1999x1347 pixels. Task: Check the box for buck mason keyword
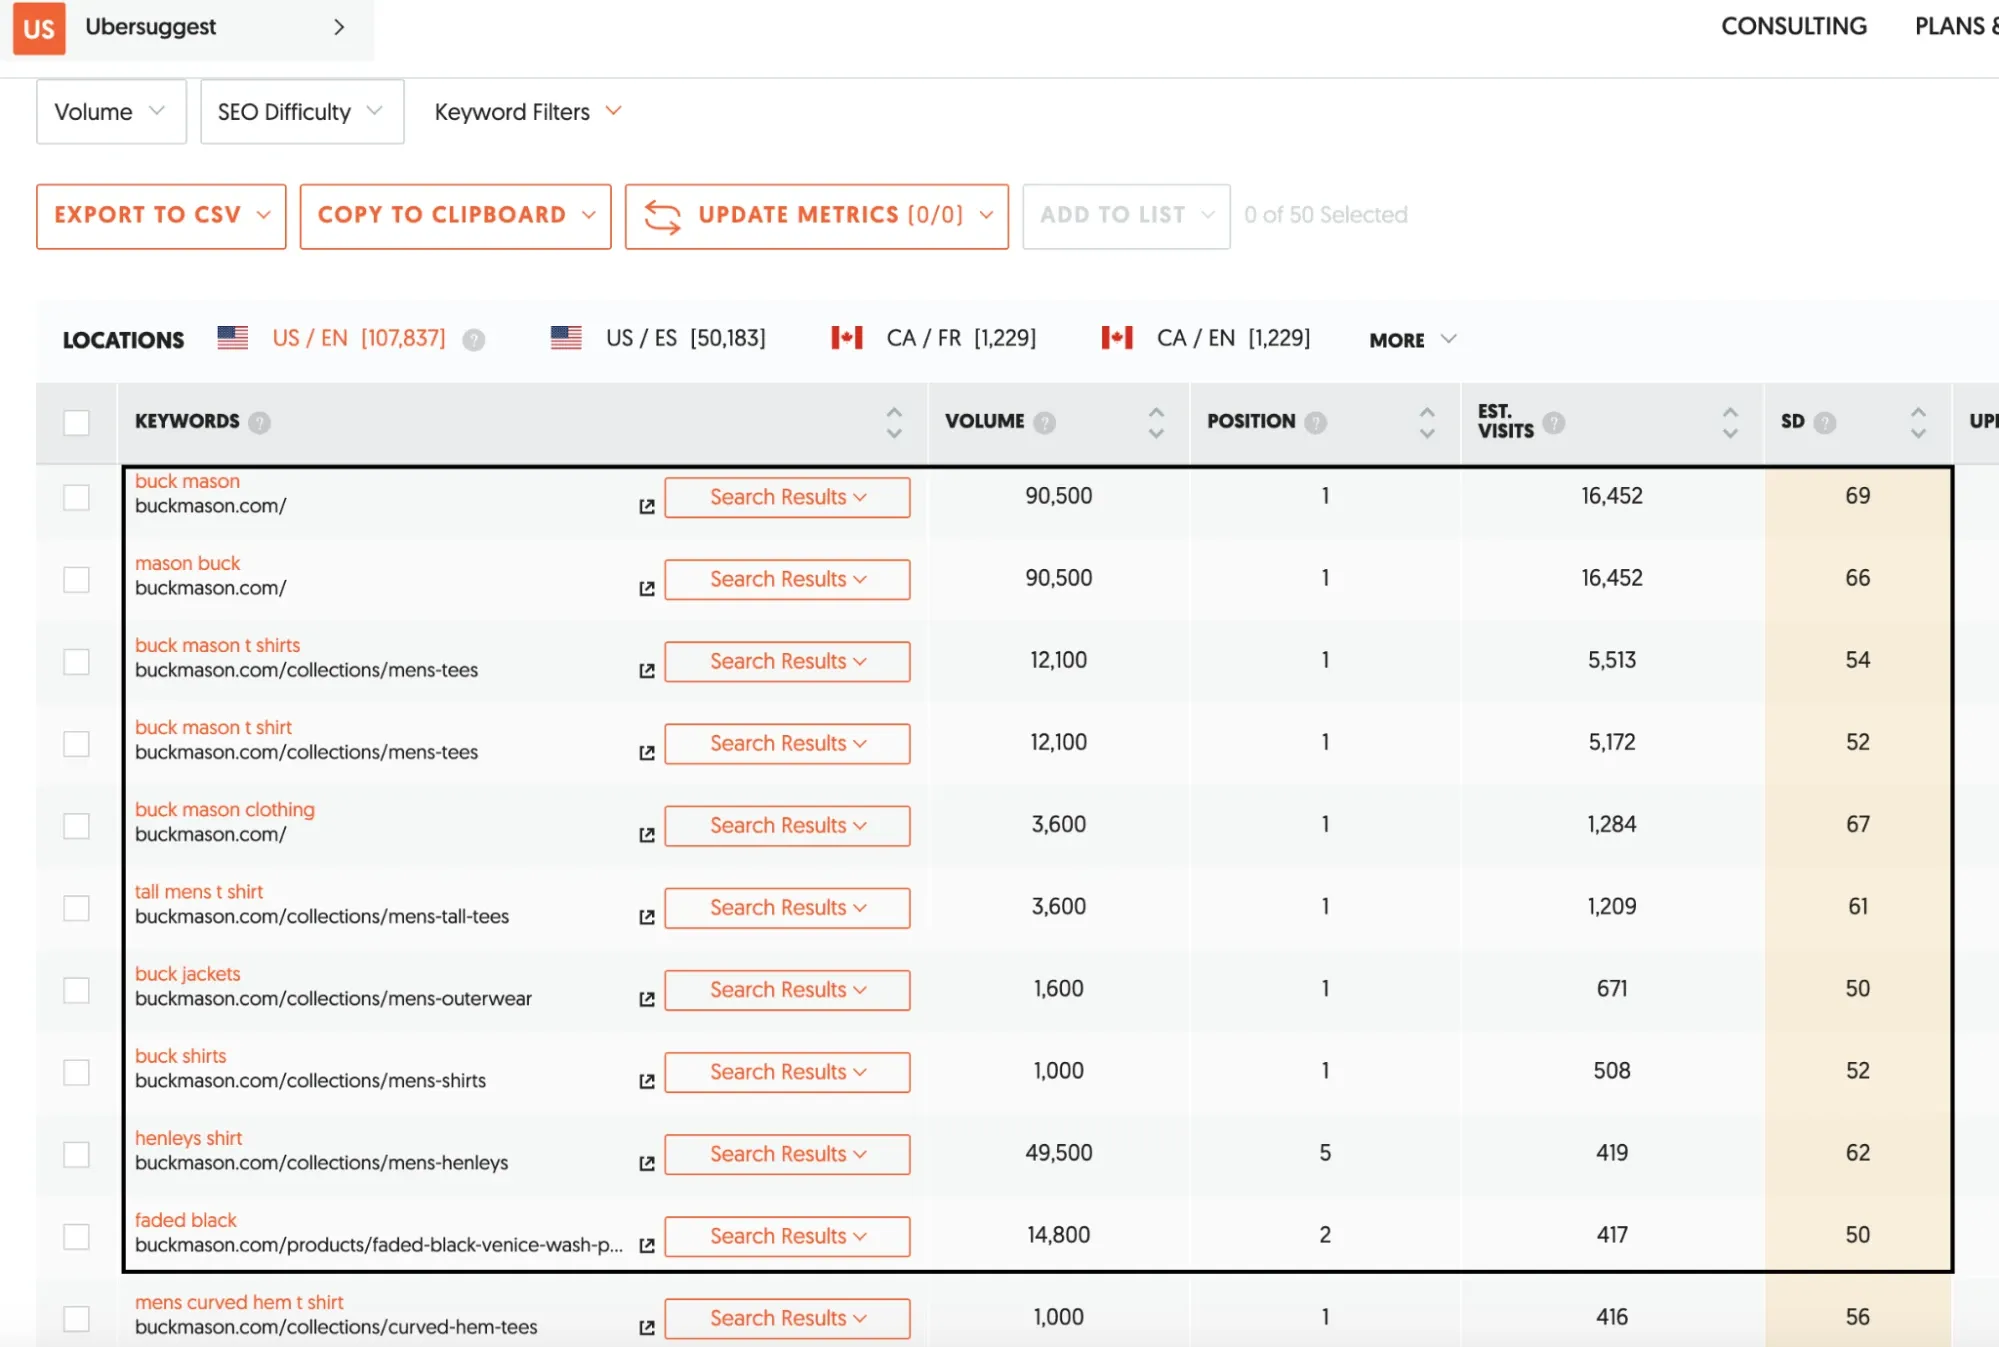pyautogui.click(x=76, y=497)
